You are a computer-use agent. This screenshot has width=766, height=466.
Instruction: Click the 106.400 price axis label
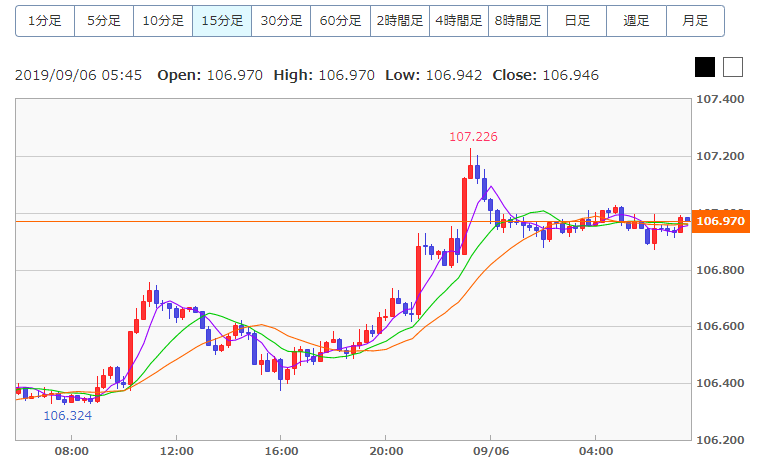pos(720,383)
